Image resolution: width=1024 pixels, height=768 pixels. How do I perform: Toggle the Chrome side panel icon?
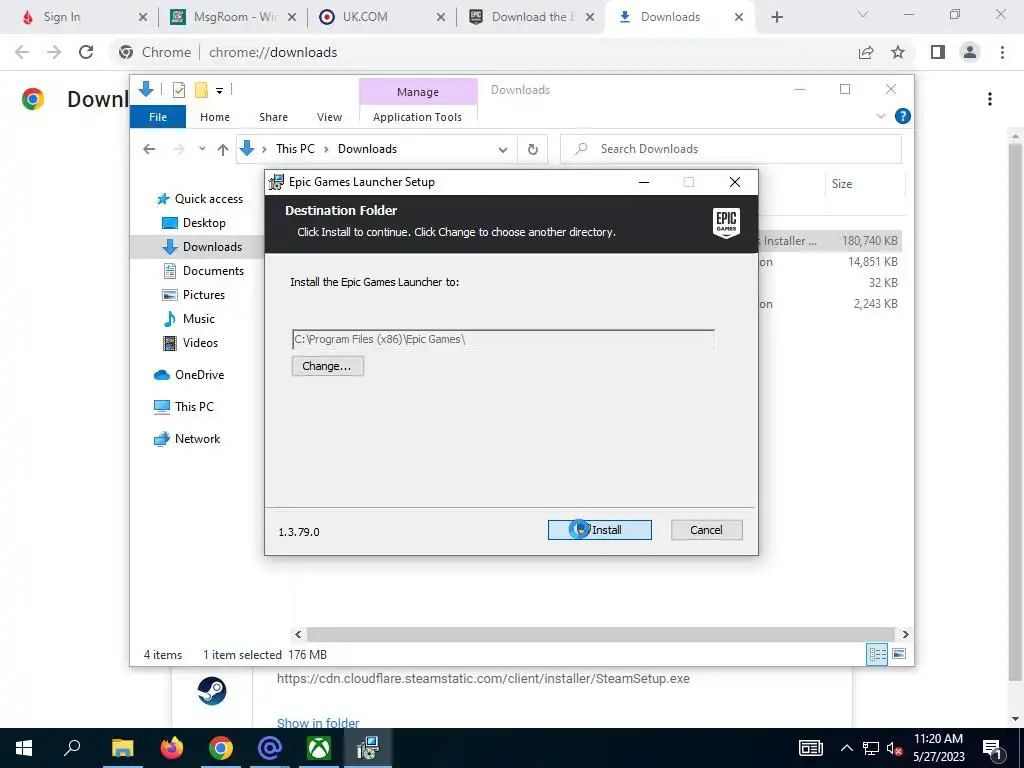[938, 52]
